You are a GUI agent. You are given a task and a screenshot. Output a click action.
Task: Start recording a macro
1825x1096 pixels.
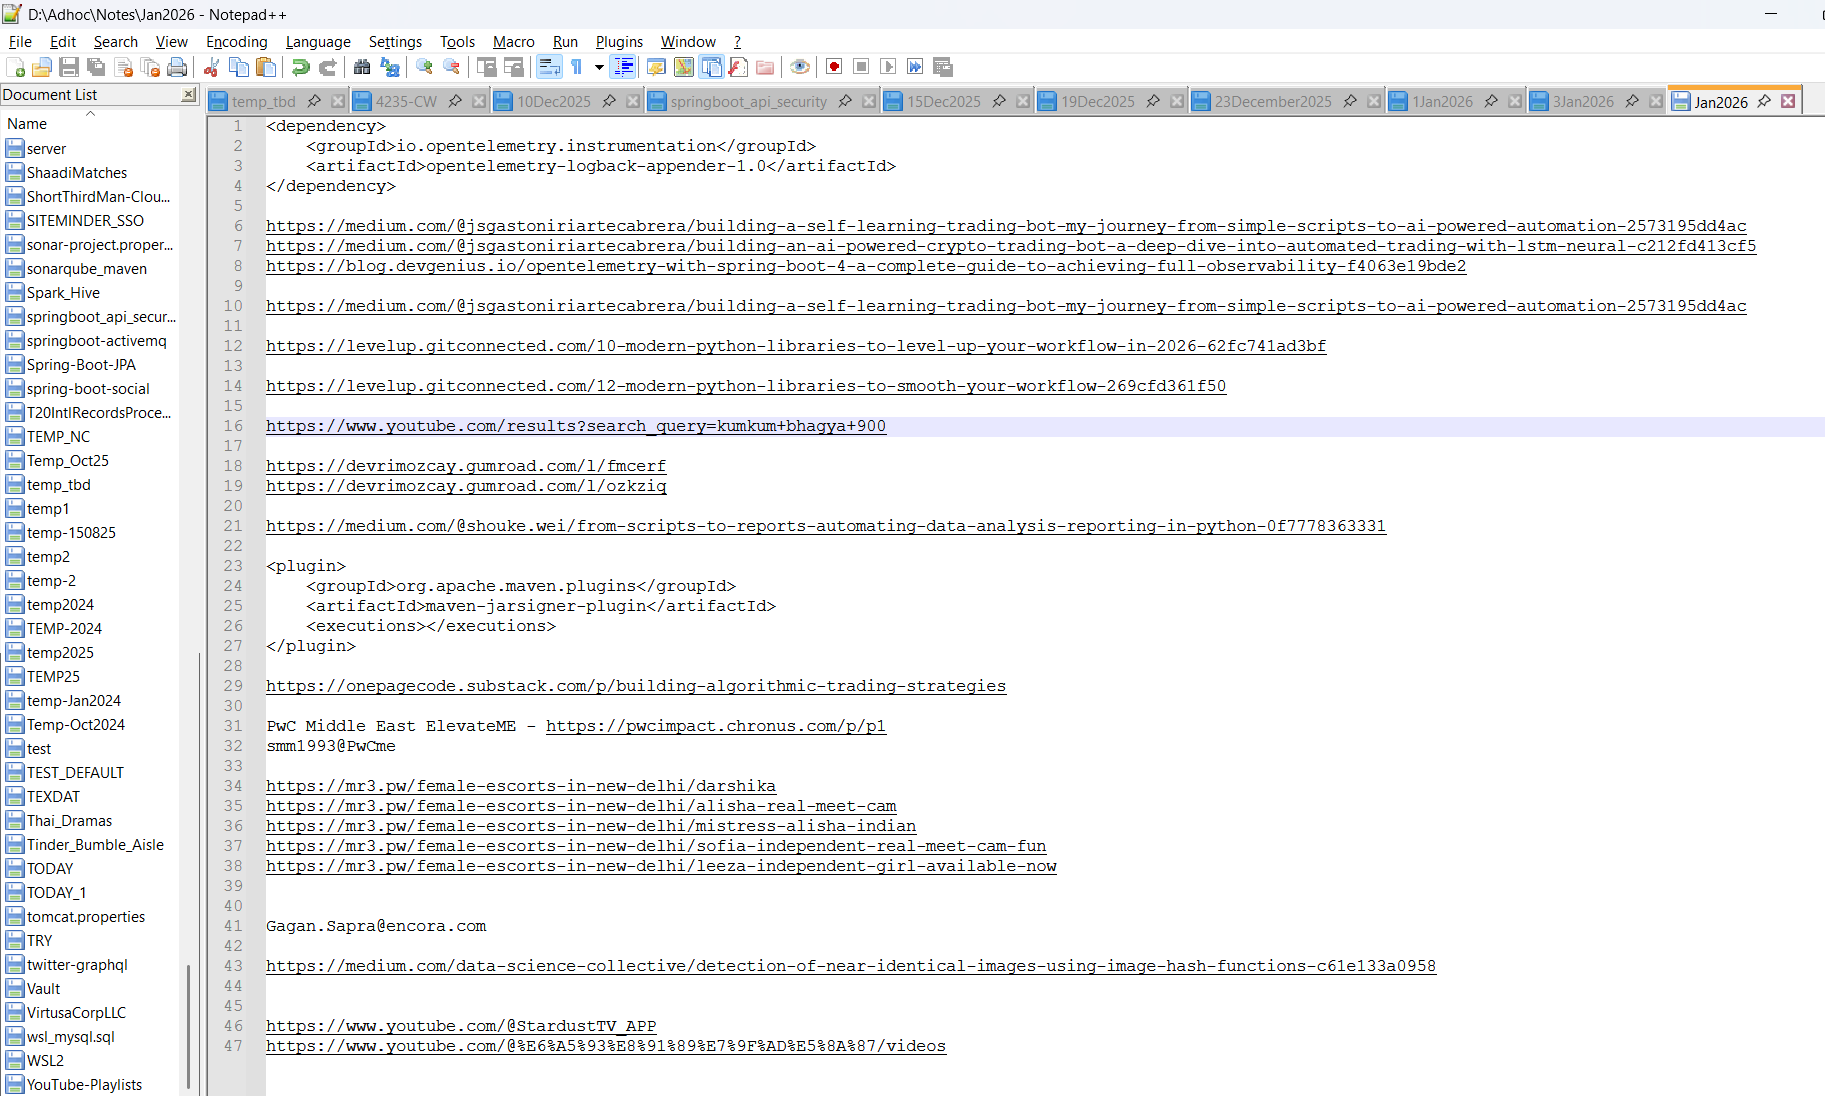point(833,66)
